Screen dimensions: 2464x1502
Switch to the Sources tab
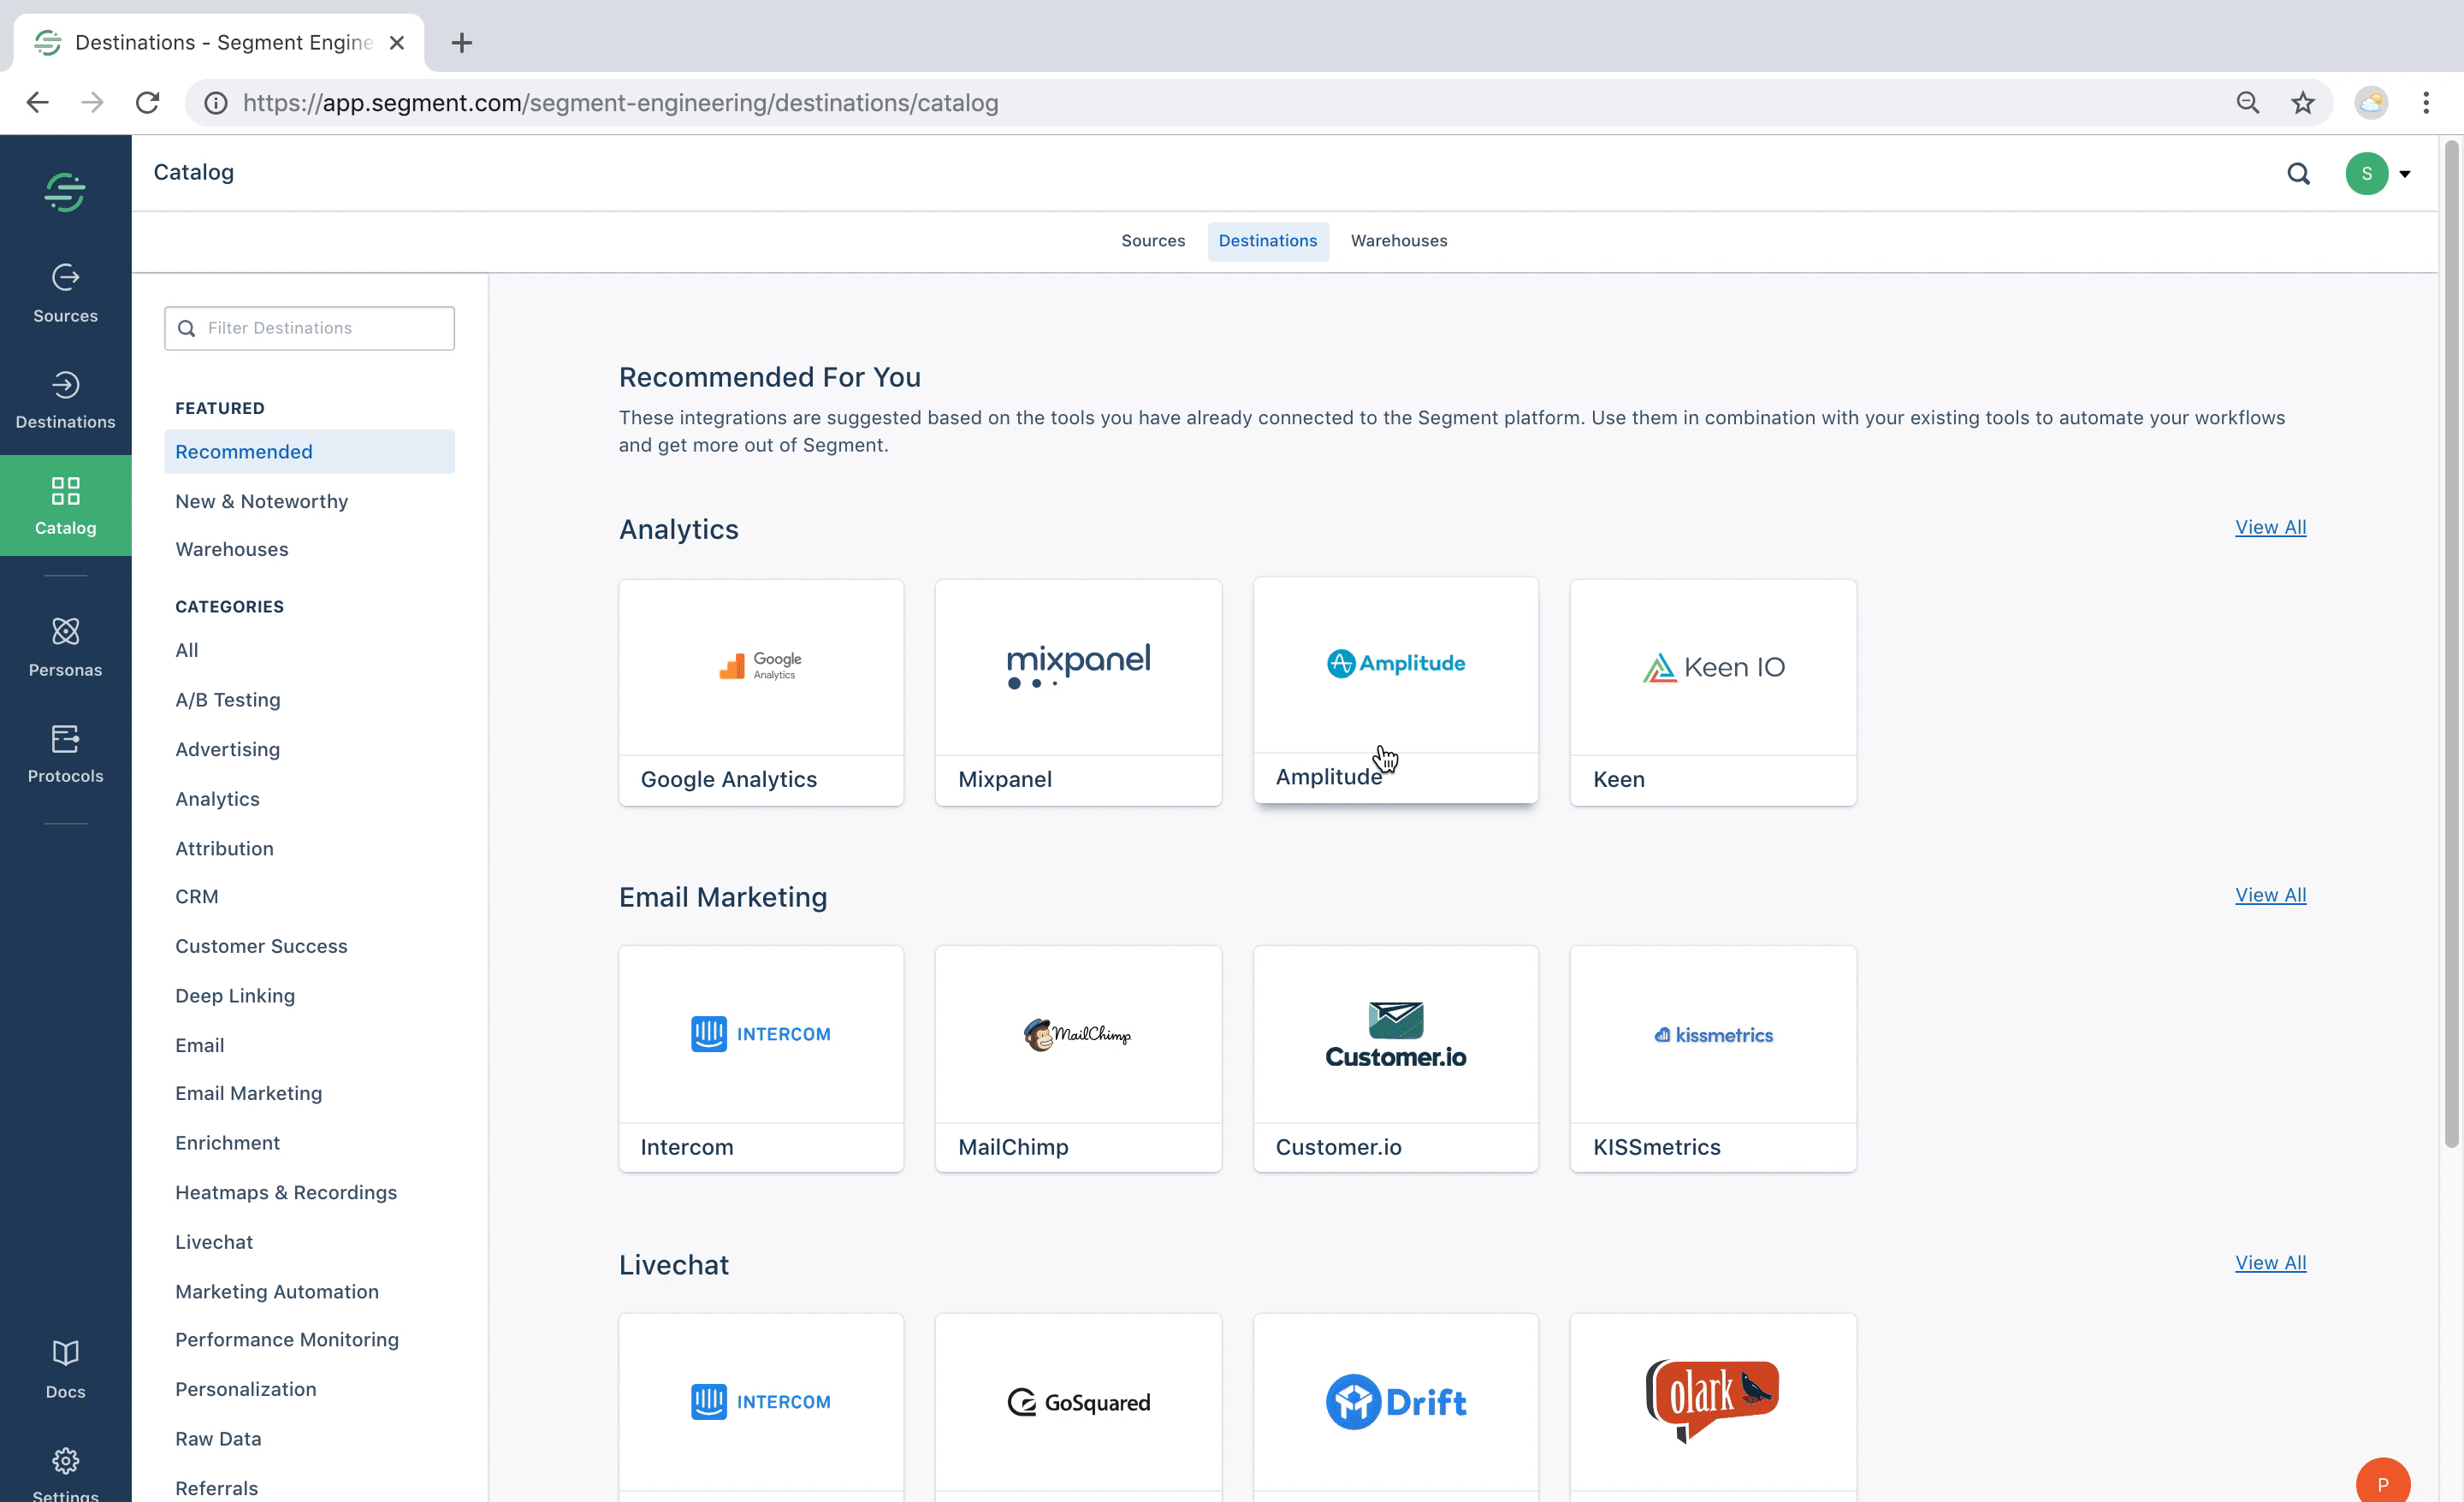[x=1152, y=241]
